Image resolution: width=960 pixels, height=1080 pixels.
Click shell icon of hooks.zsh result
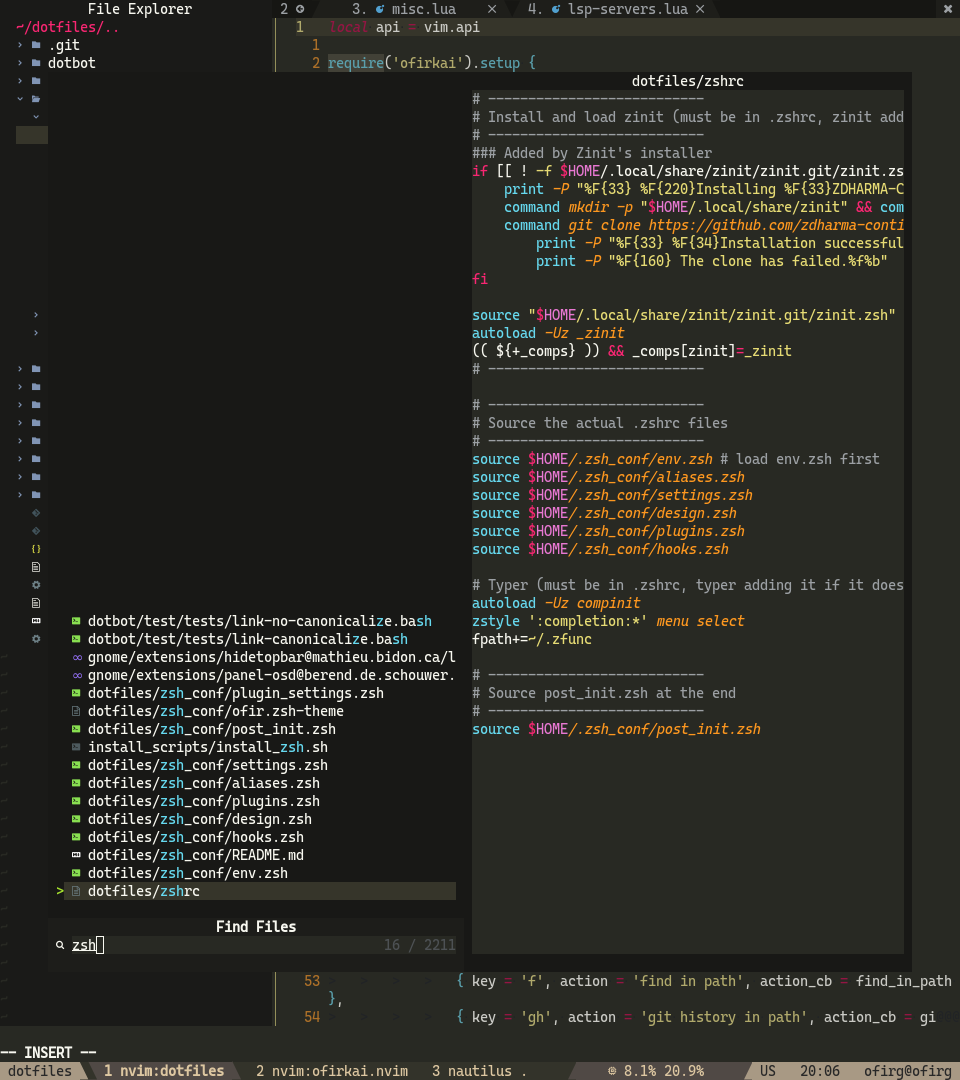coord(76,837)
